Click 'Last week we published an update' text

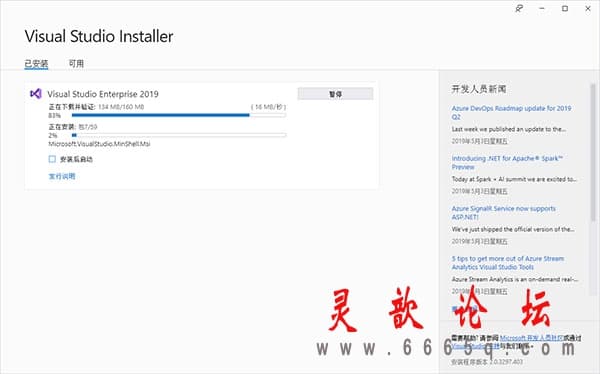[509, 129]
